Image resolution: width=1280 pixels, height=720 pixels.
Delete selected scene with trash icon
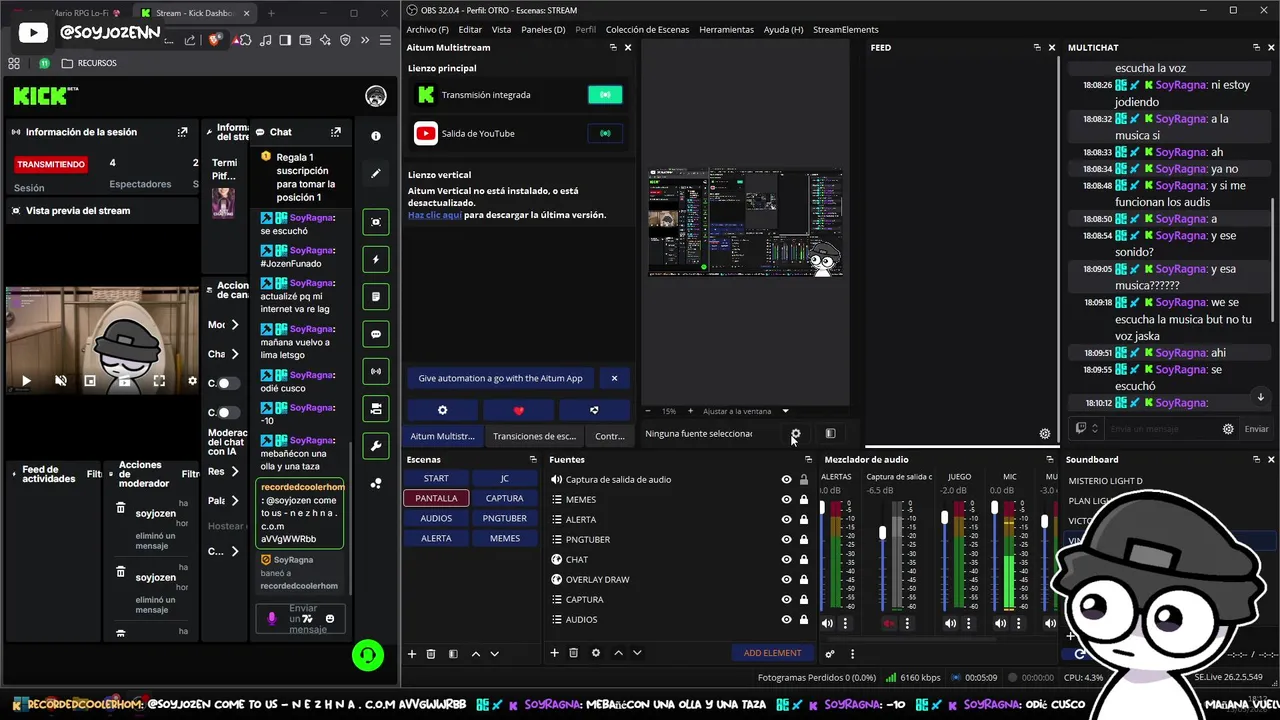(431, 653)
